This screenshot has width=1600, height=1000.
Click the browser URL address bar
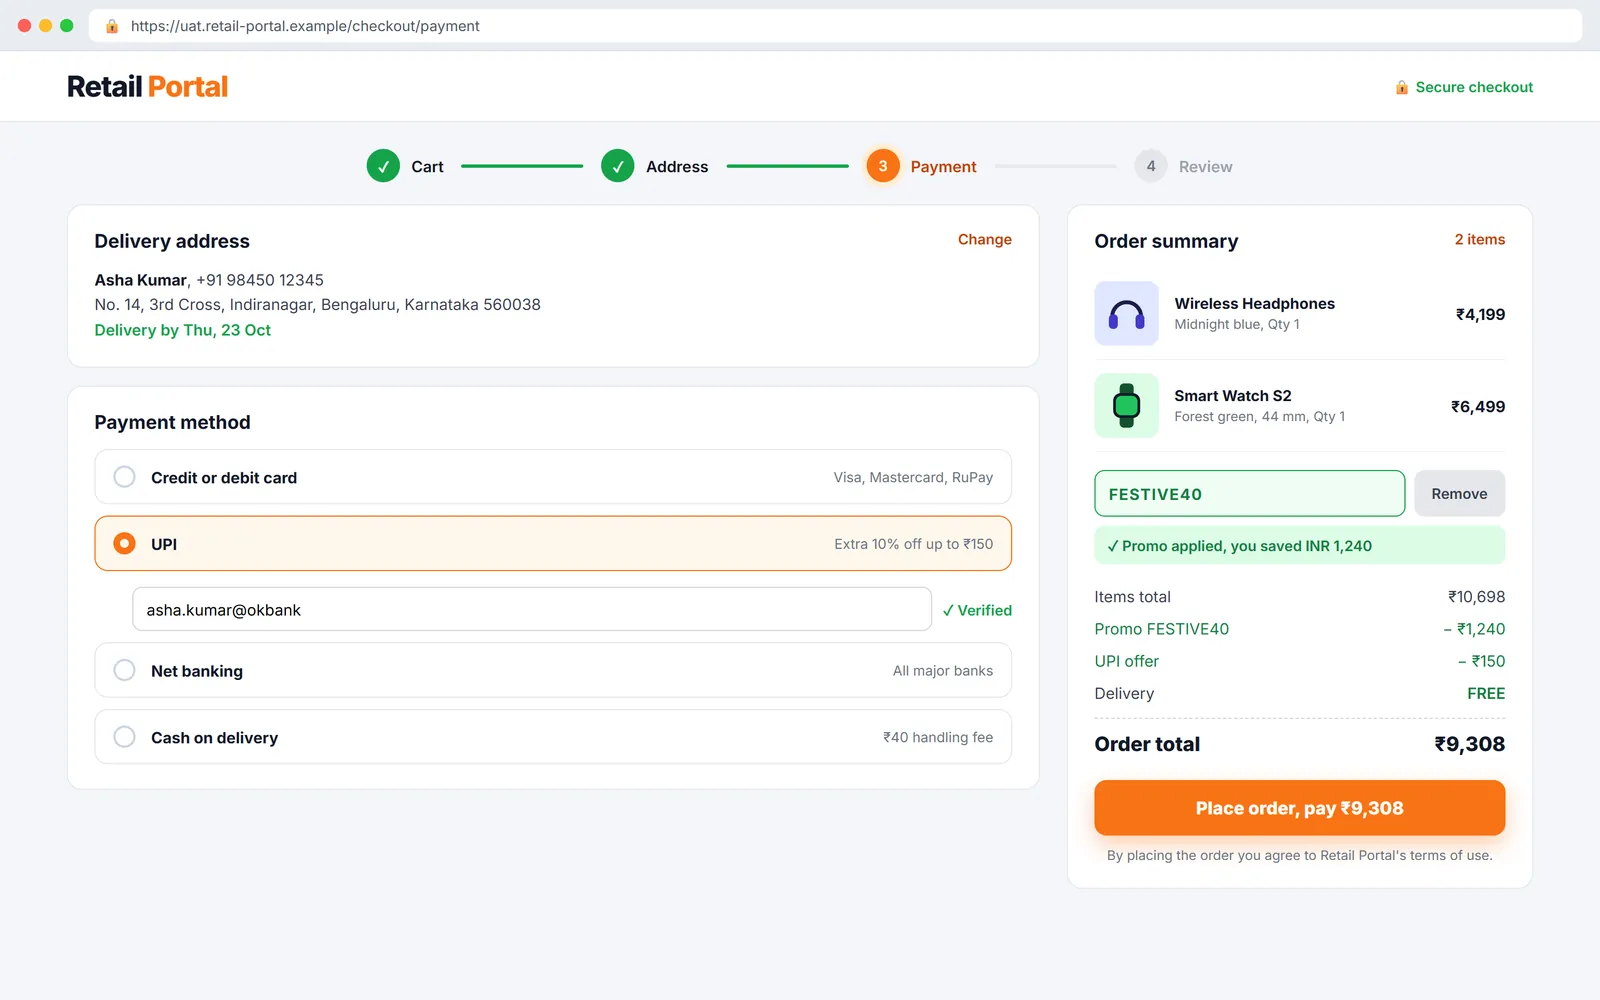tap(835, 26)
